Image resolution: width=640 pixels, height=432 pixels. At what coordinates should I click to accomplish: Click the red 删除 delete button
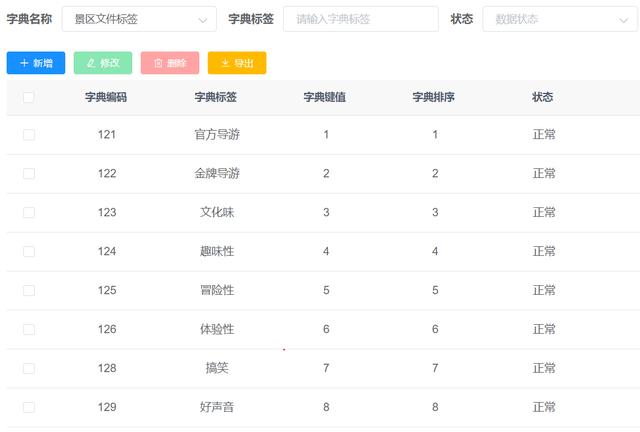170,63
